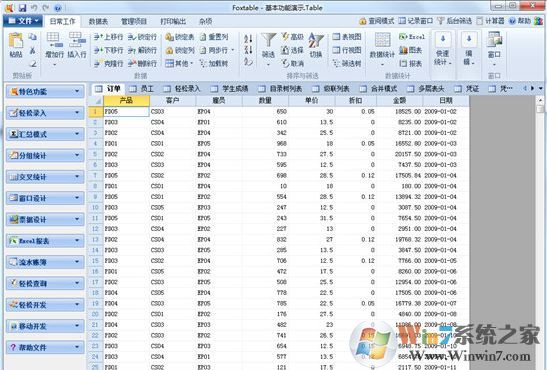Open the Quick Statistics (快速统计) dropdown
Image resolution: width=547 pixels, height=370 pixels.
click(x=443, y=49)
